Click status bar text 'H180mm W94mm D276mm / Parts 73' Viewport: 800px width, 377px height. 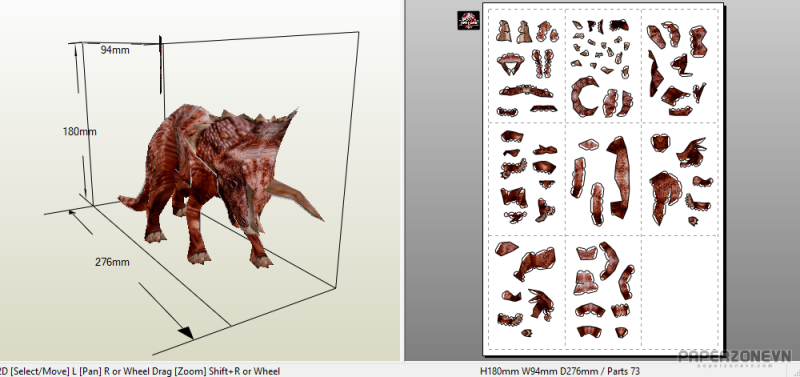560,371
